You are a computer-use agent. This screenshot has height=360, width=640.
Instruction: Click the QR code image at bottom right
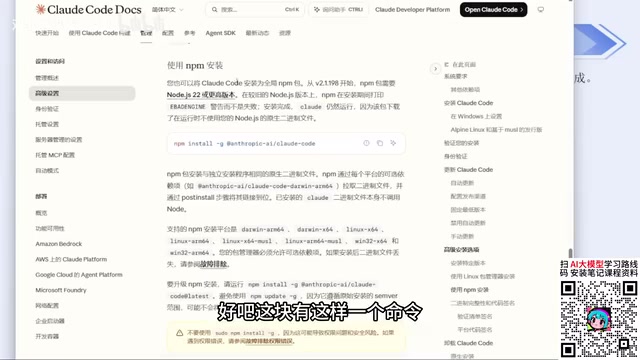tap(599, 319)
